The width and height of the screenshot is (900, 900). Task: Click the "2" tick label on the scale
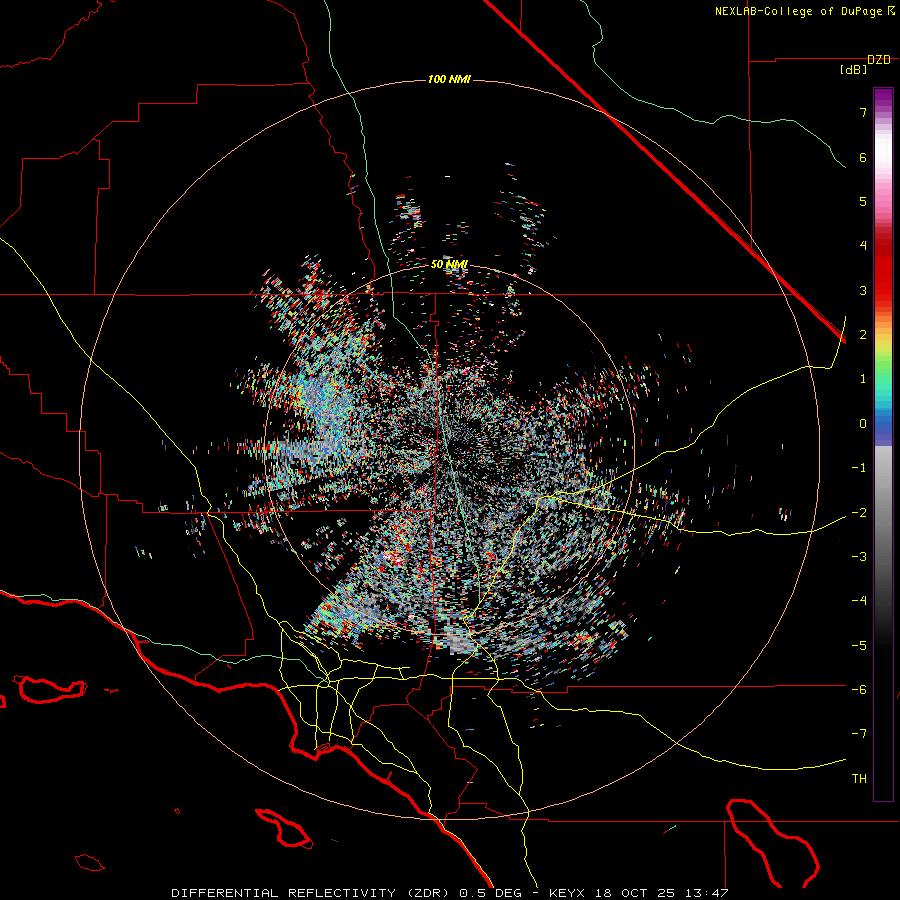coord(863,335)
